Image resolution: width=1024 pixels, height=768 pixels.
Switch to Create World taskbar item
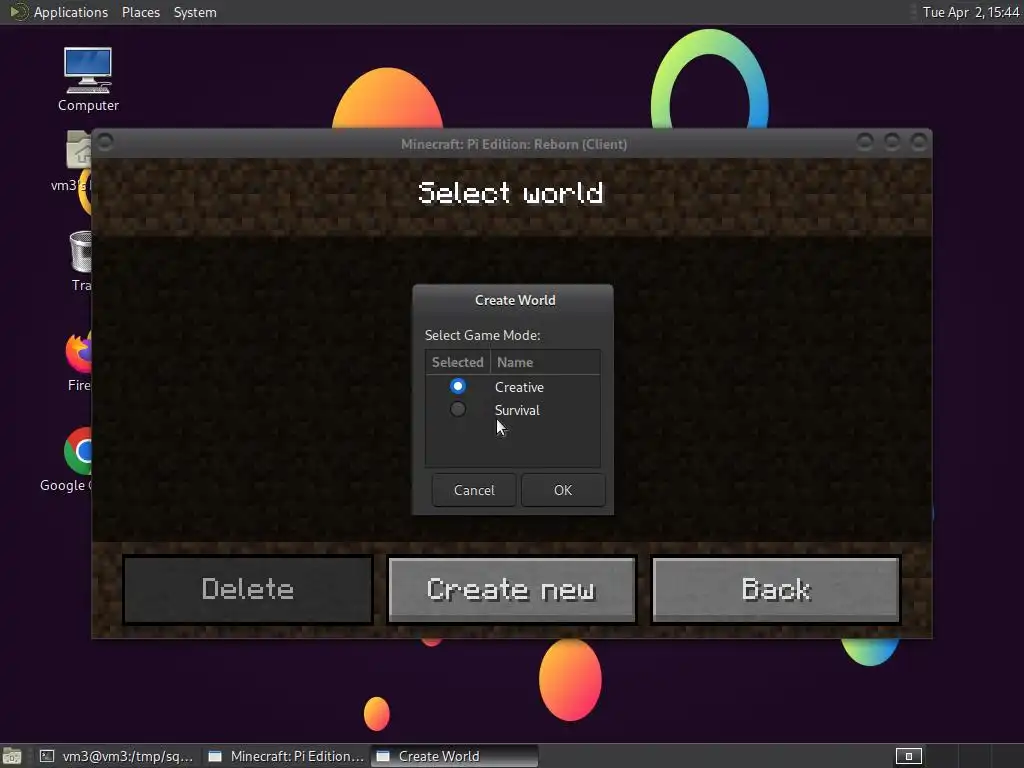(x=455, y=756)
